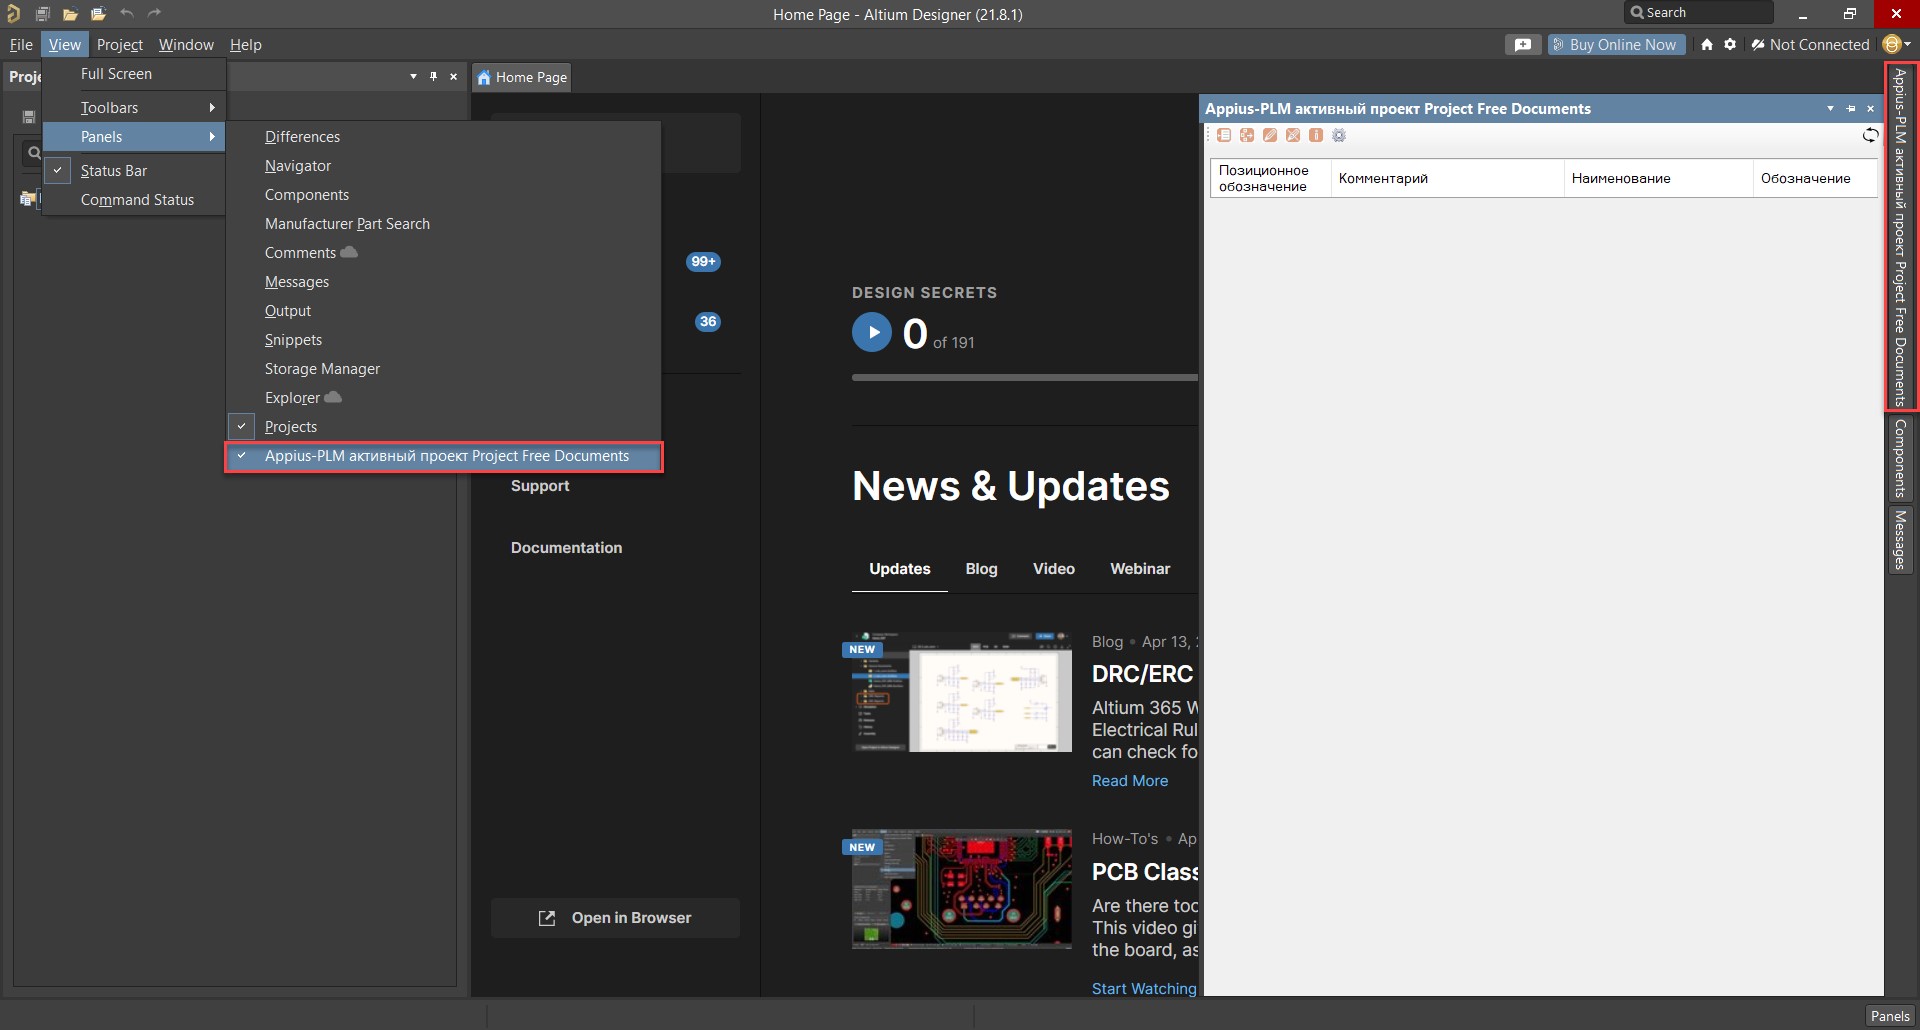
Task: Click the feedback speech bubble icon
Action: pos(1522,44)
